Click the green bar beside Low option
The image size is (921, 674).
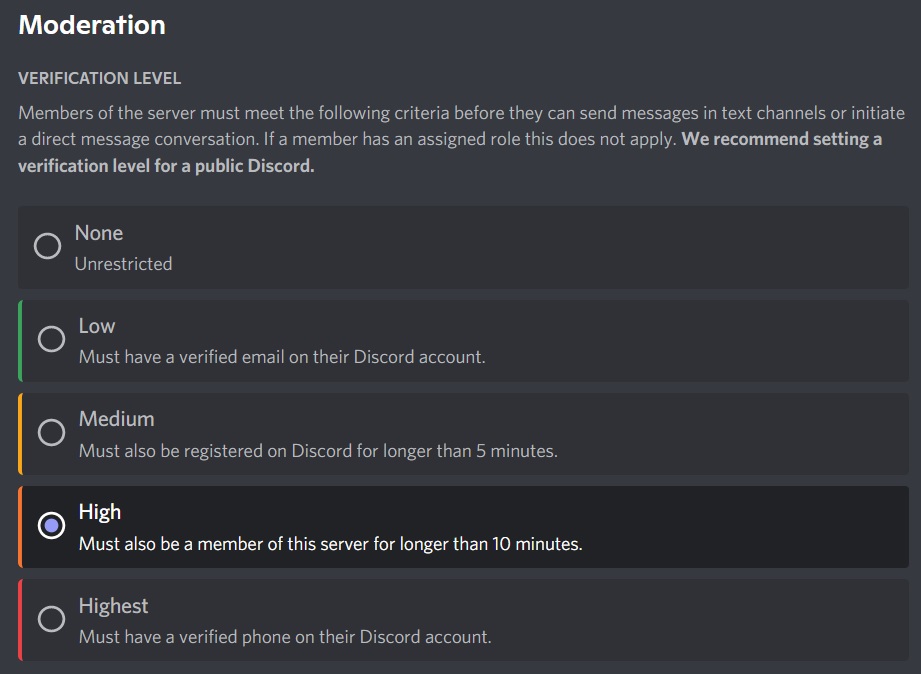[20, 340]
